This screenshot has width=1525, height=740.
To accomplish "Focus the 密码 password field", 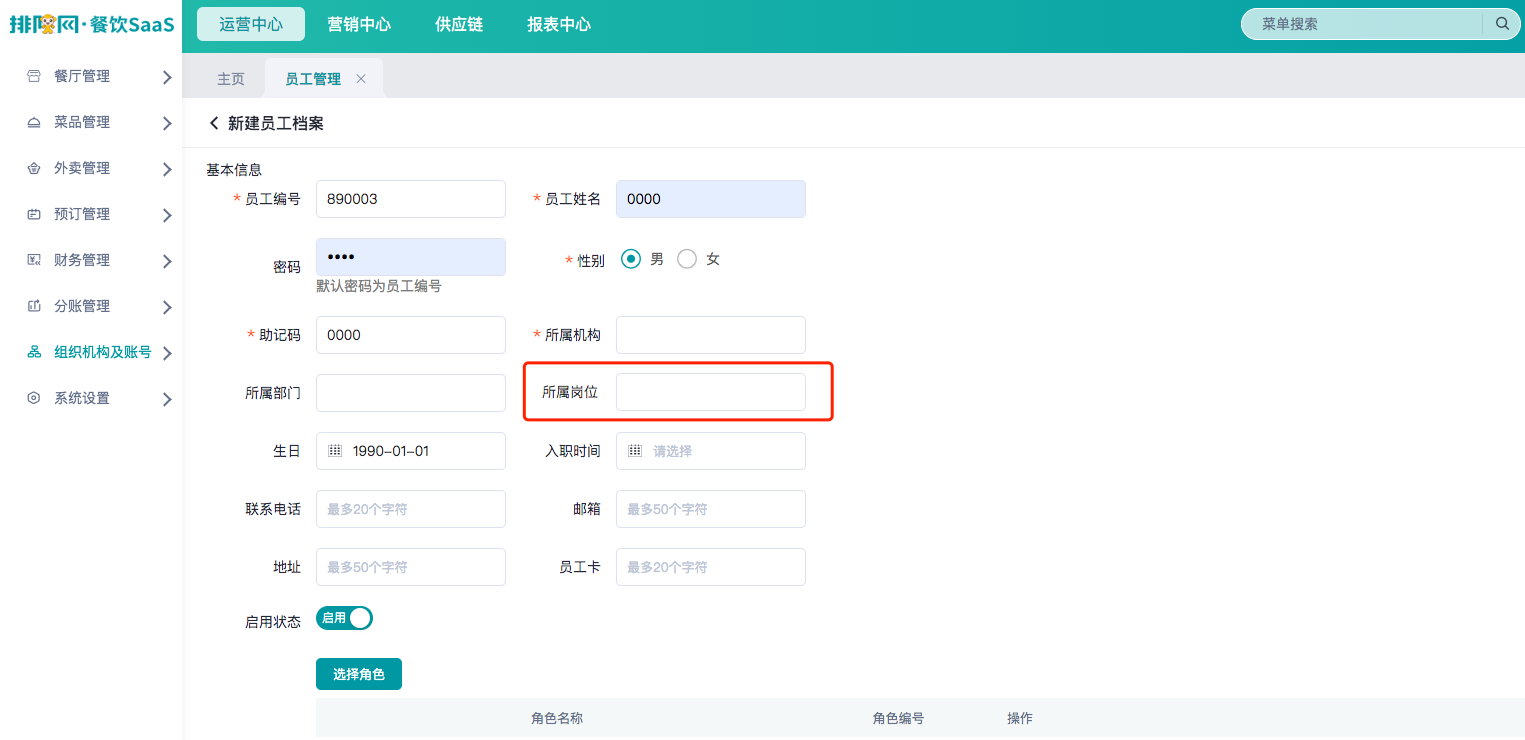I will pos(411,257).
